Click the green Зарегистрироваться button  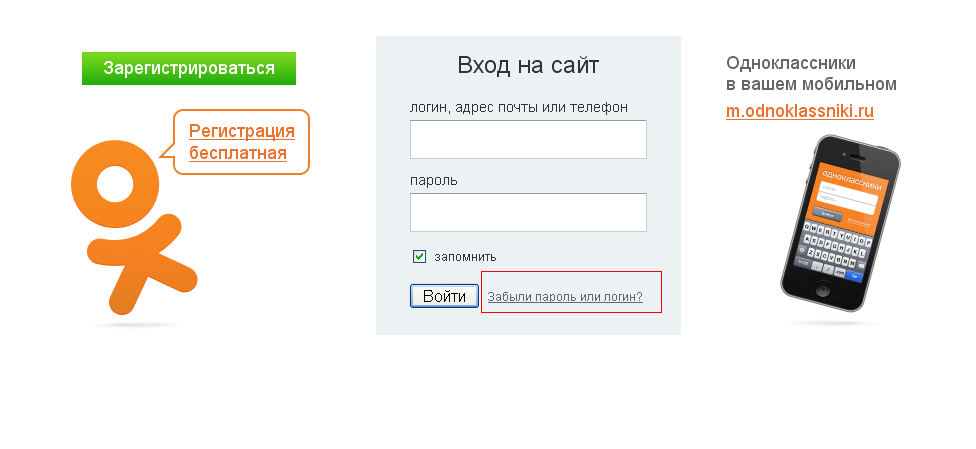pyautogui.click(x=189, y=69)
